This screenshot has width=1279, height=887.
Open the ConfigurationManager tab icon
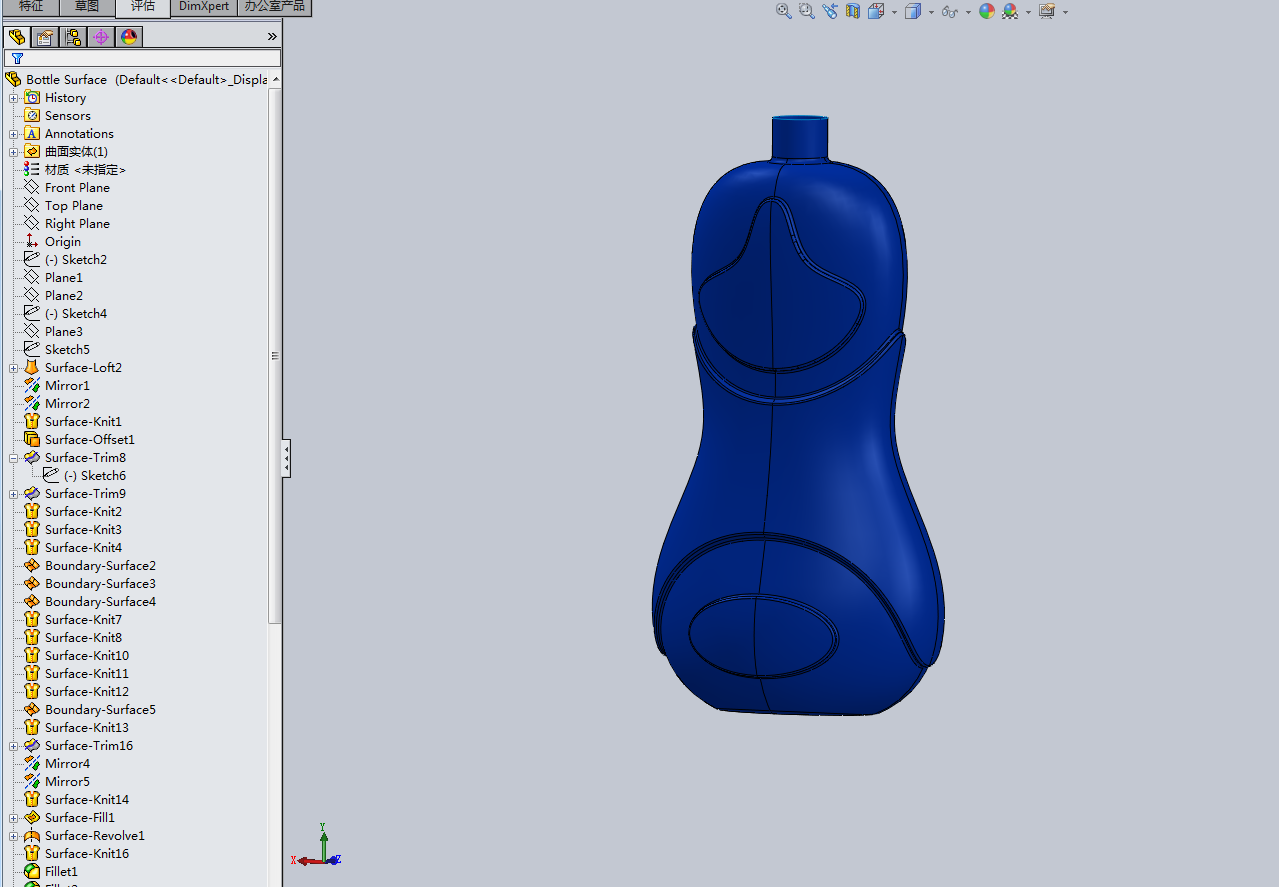tap(73, 37)
